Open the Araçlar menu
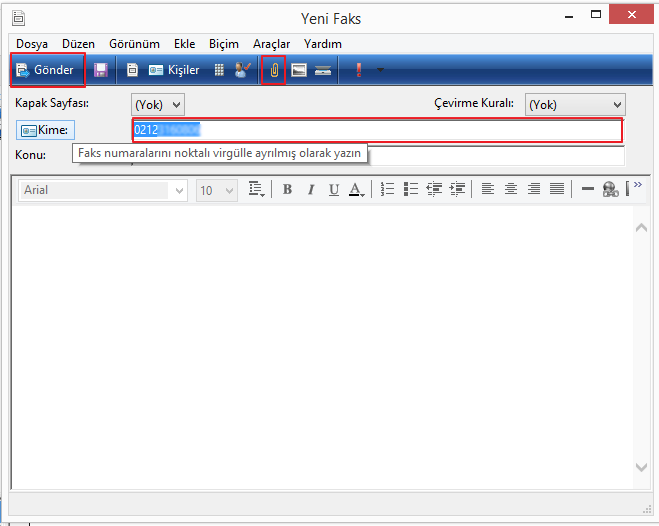659x526 pixels. [x=272, y=44]
